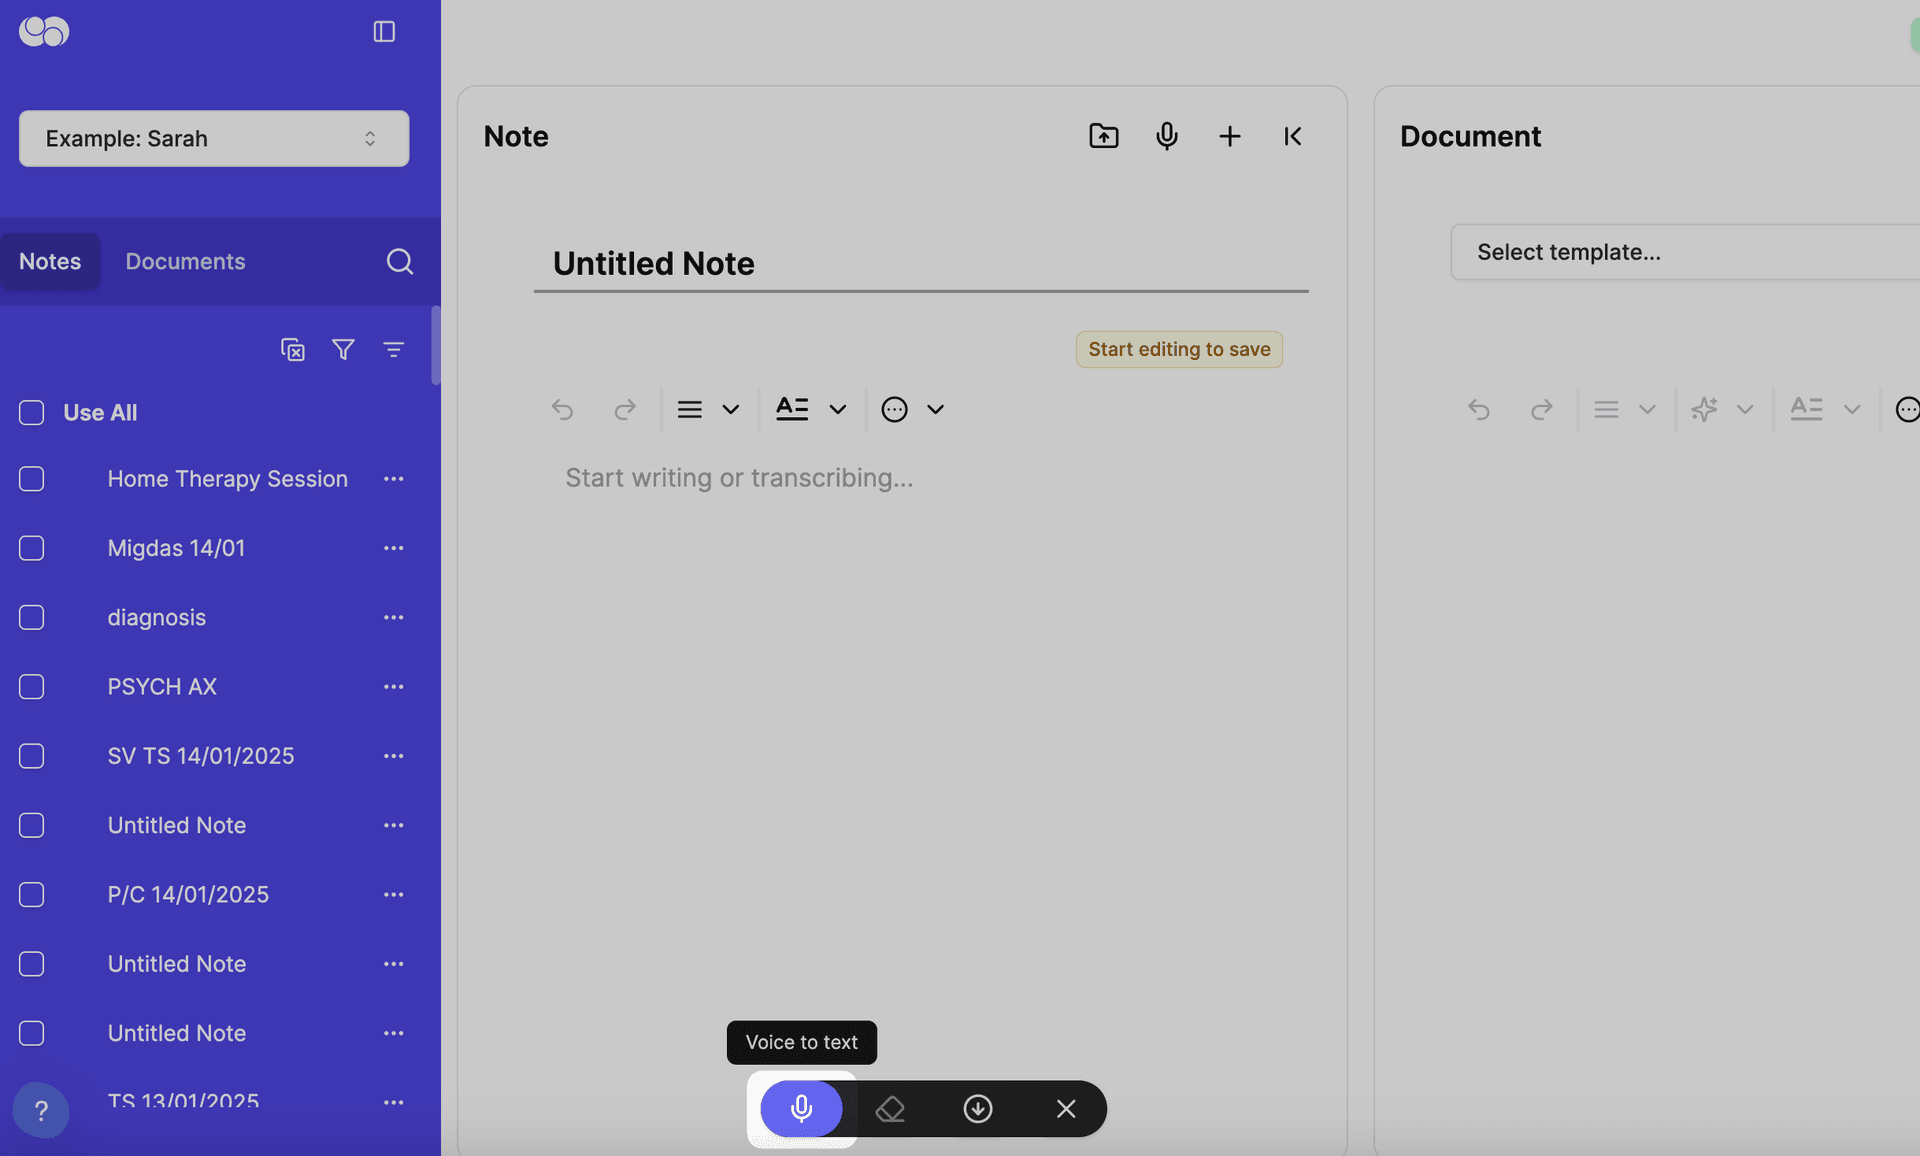Switch to the Notes tab
Screen dimensions: 1920x1156
click(50, 261)
